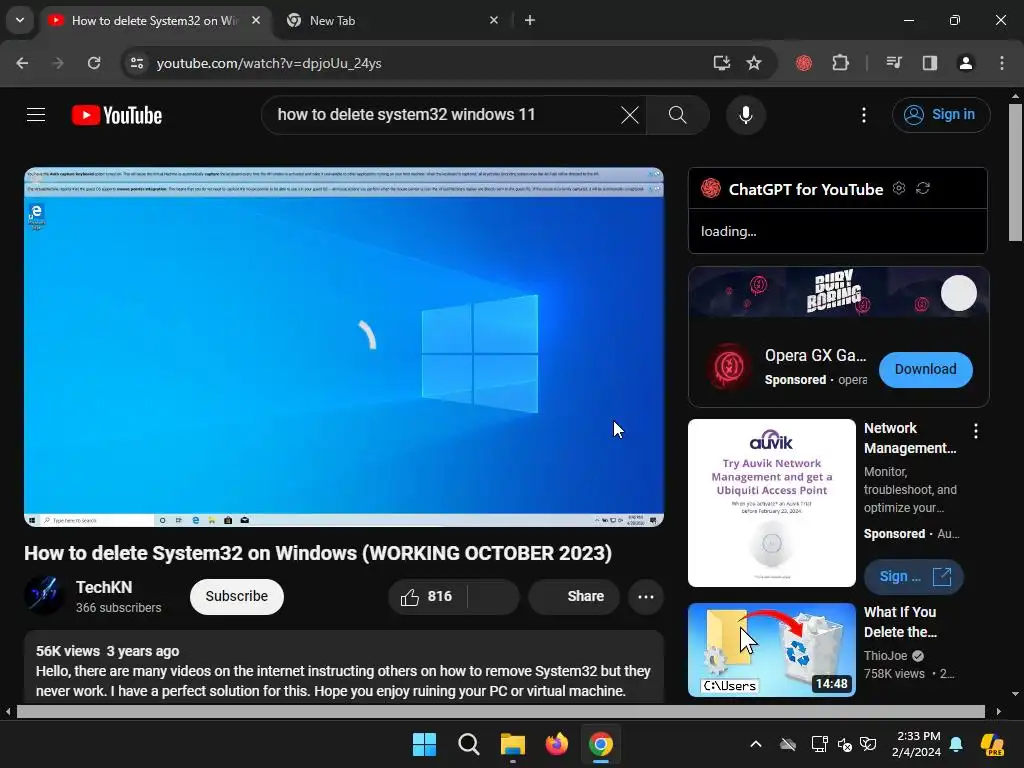
Task: Reload the YouTube page
Action: tap(94, 63)
